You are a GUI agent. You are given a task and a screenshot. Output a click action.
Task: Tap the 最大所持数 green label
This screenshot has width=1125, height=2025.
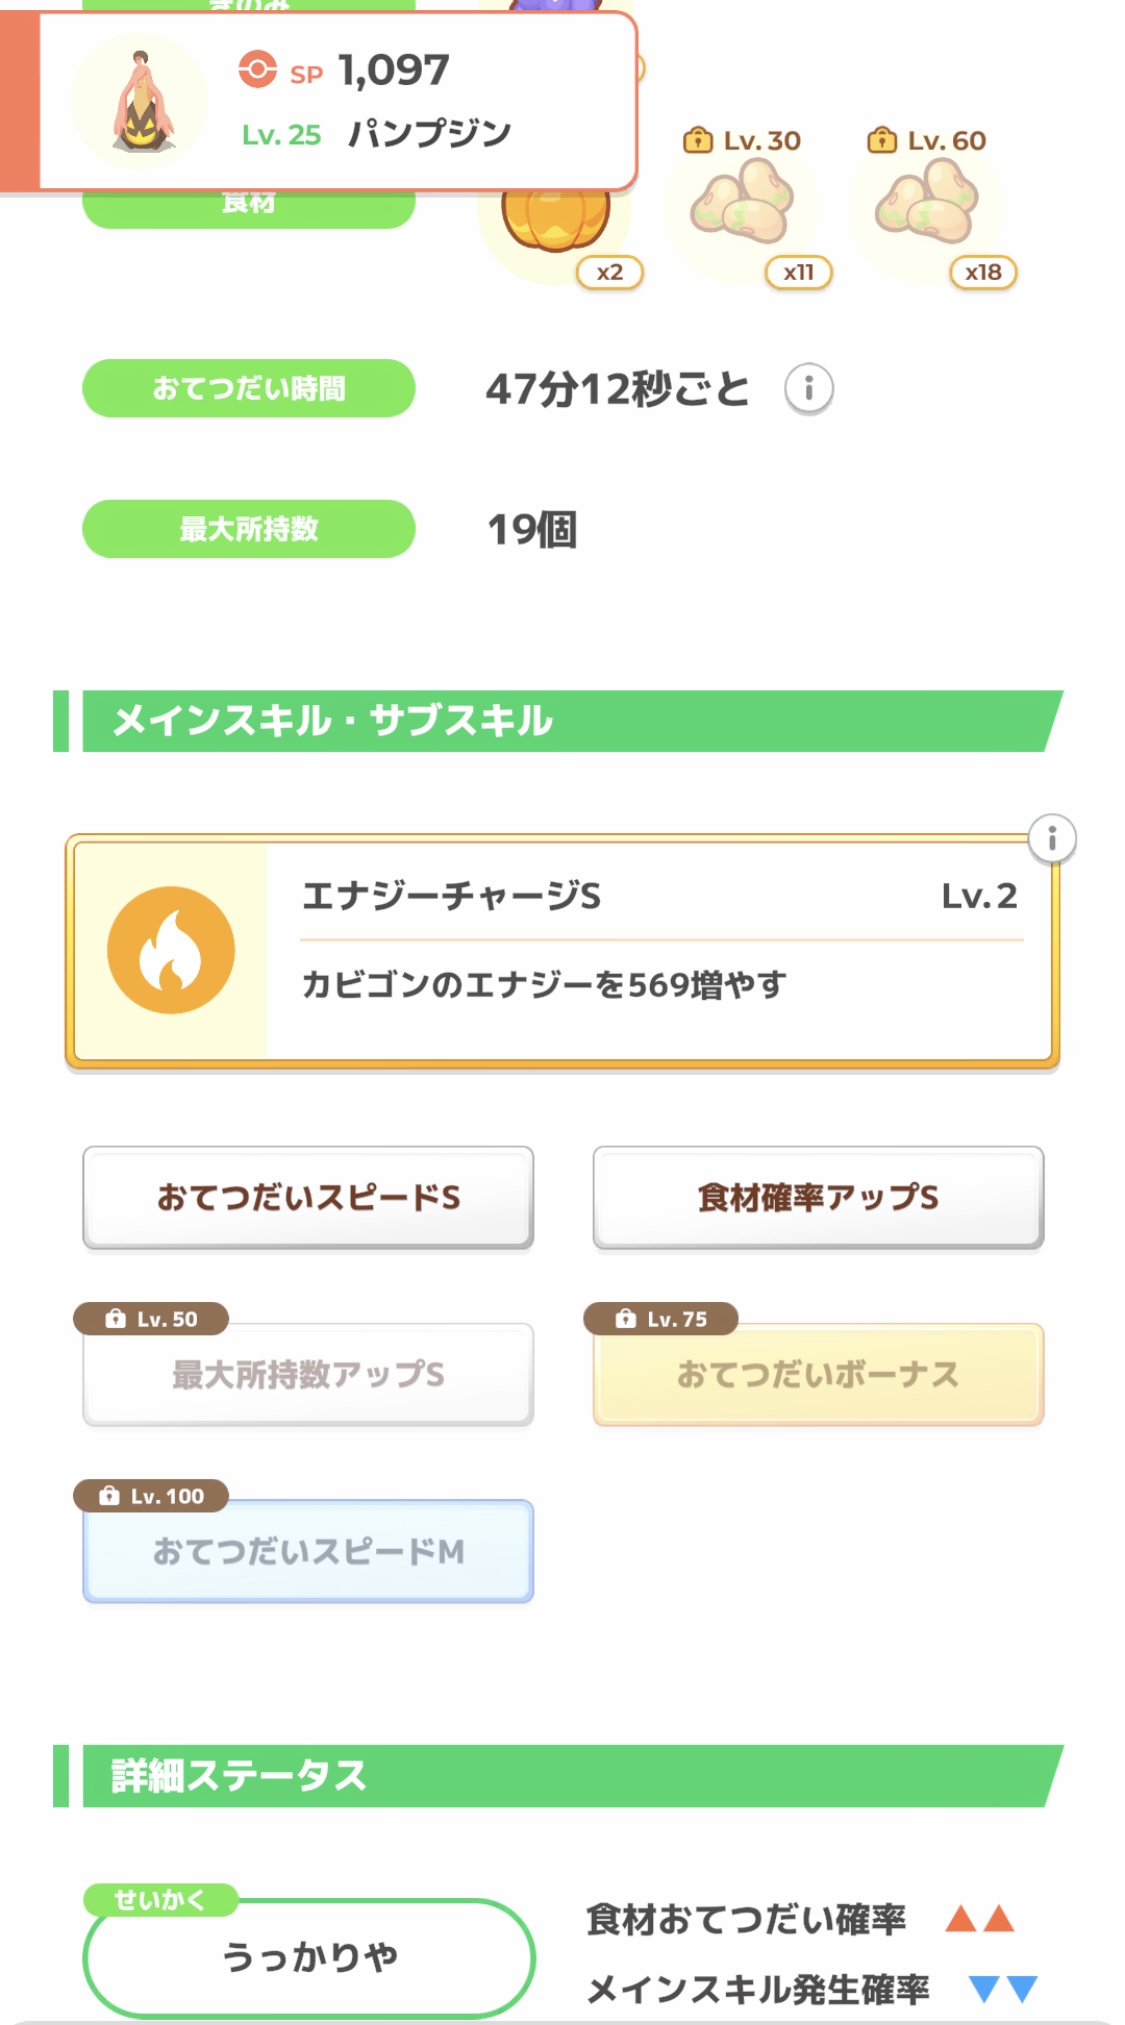(248, 529)
